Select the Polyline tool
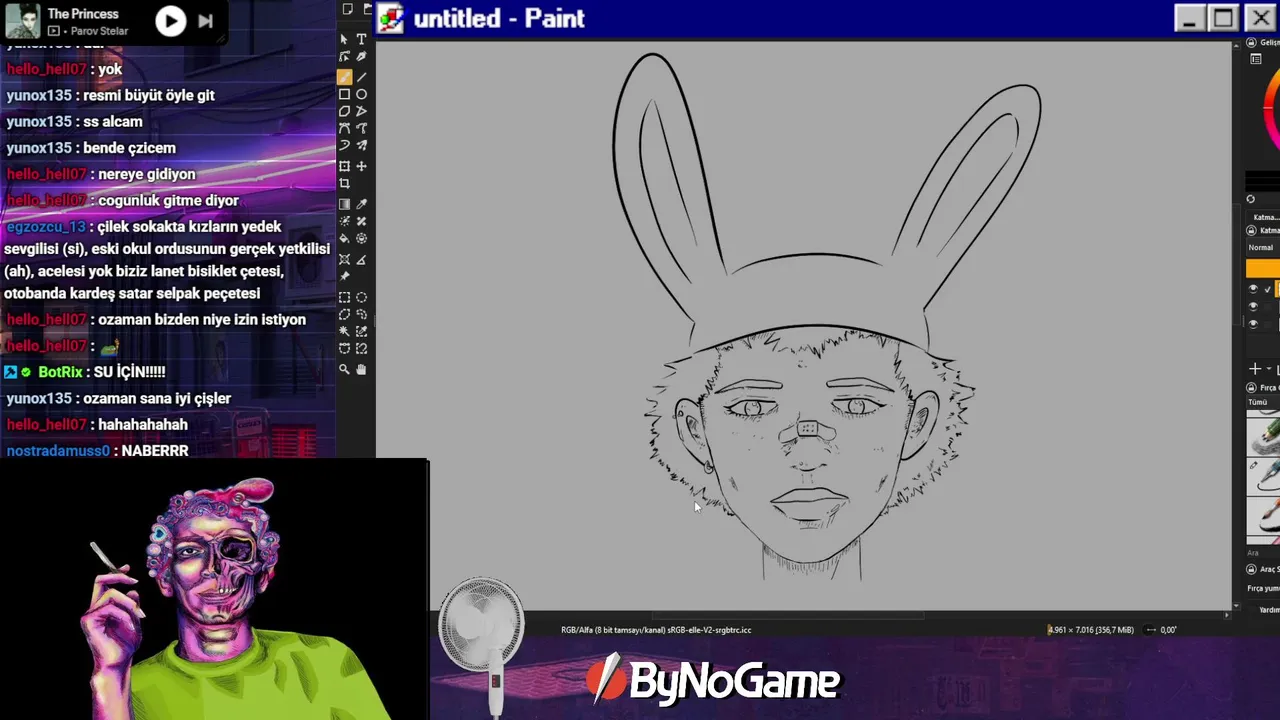This screenshot has width=1280, height=720. [x=361, y=111]
